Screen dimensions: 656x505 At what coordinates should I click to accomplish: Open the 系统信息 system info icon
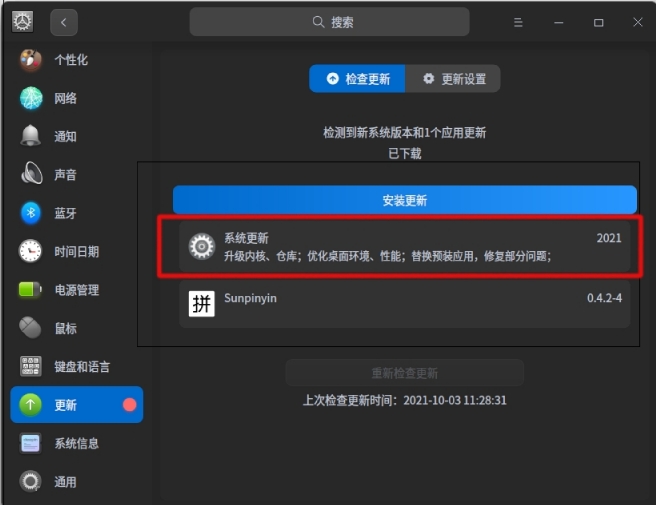click(x=30, y=443)
